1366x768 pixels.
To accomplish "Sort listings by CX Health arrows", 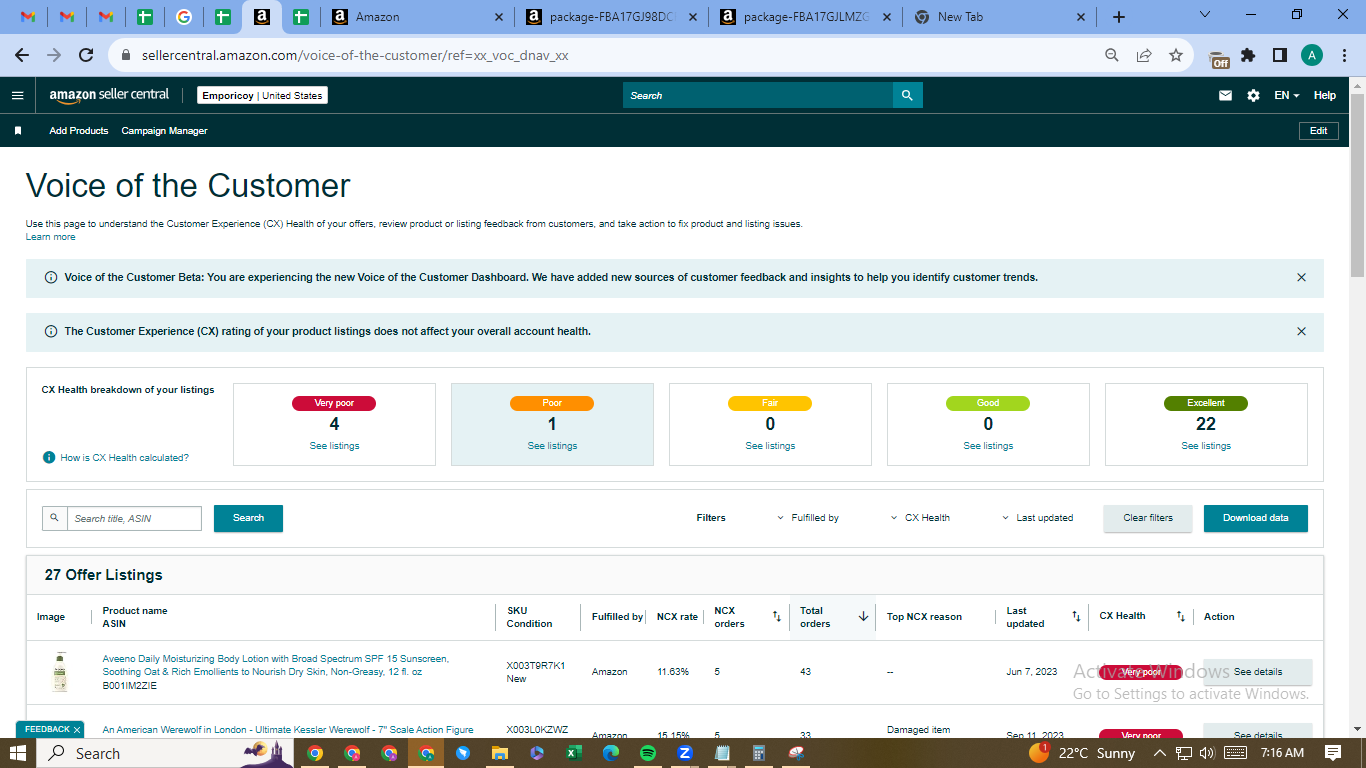I will (x=1180, y=617).
